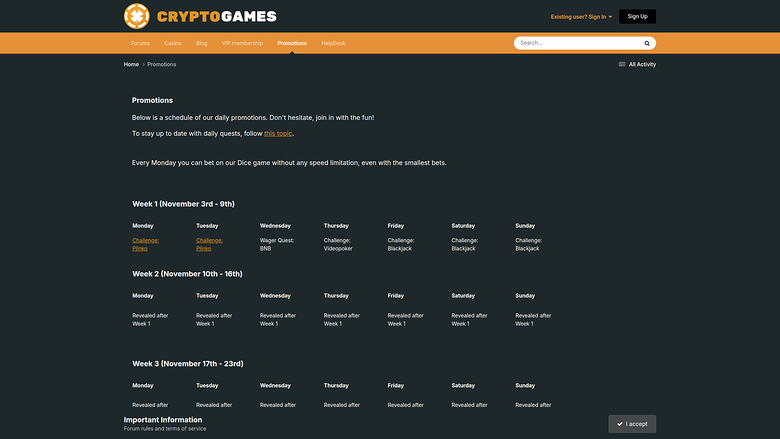Click the Sign Up button

point(637,16)
